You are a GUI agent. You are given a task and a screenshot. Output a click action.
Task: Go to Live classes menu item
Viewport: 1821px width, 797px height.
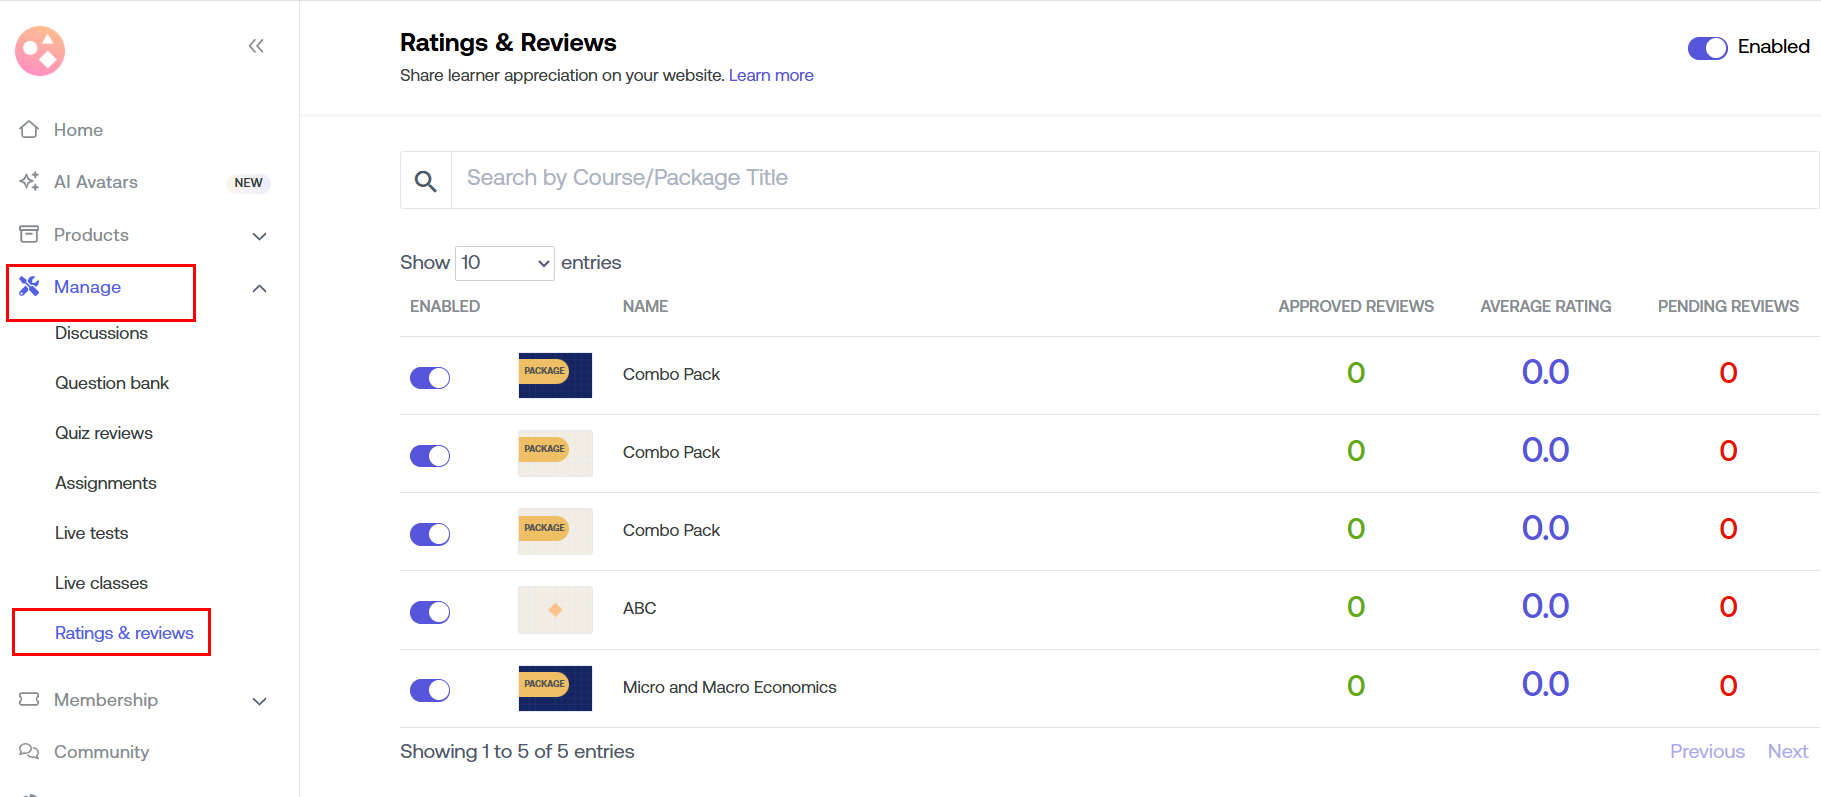(x=101, y=583)
